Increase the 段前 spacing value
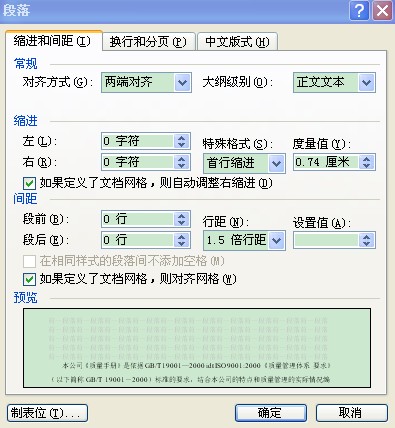Image resolution: width=395 pixels, height=428 pixels. 182,216
